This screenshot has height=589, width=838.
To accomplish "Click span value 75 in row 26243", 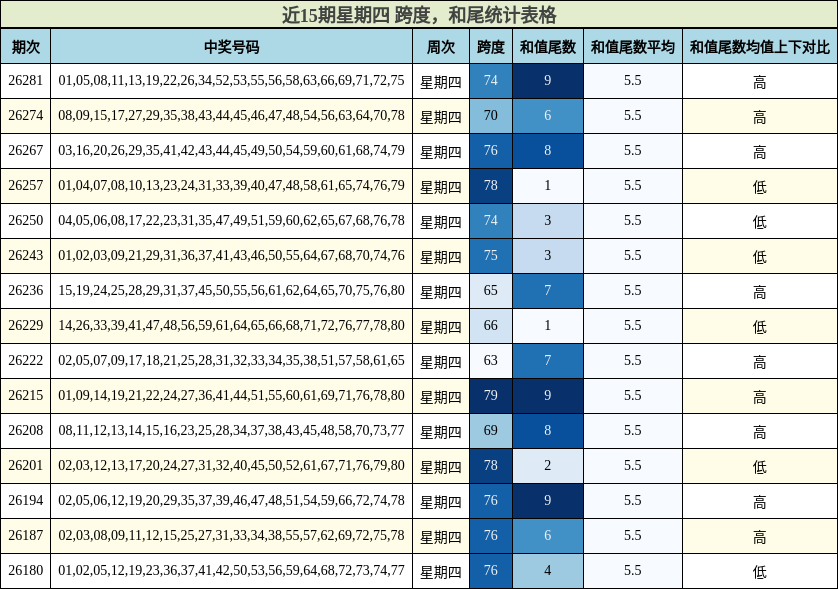I will [491, 255].
